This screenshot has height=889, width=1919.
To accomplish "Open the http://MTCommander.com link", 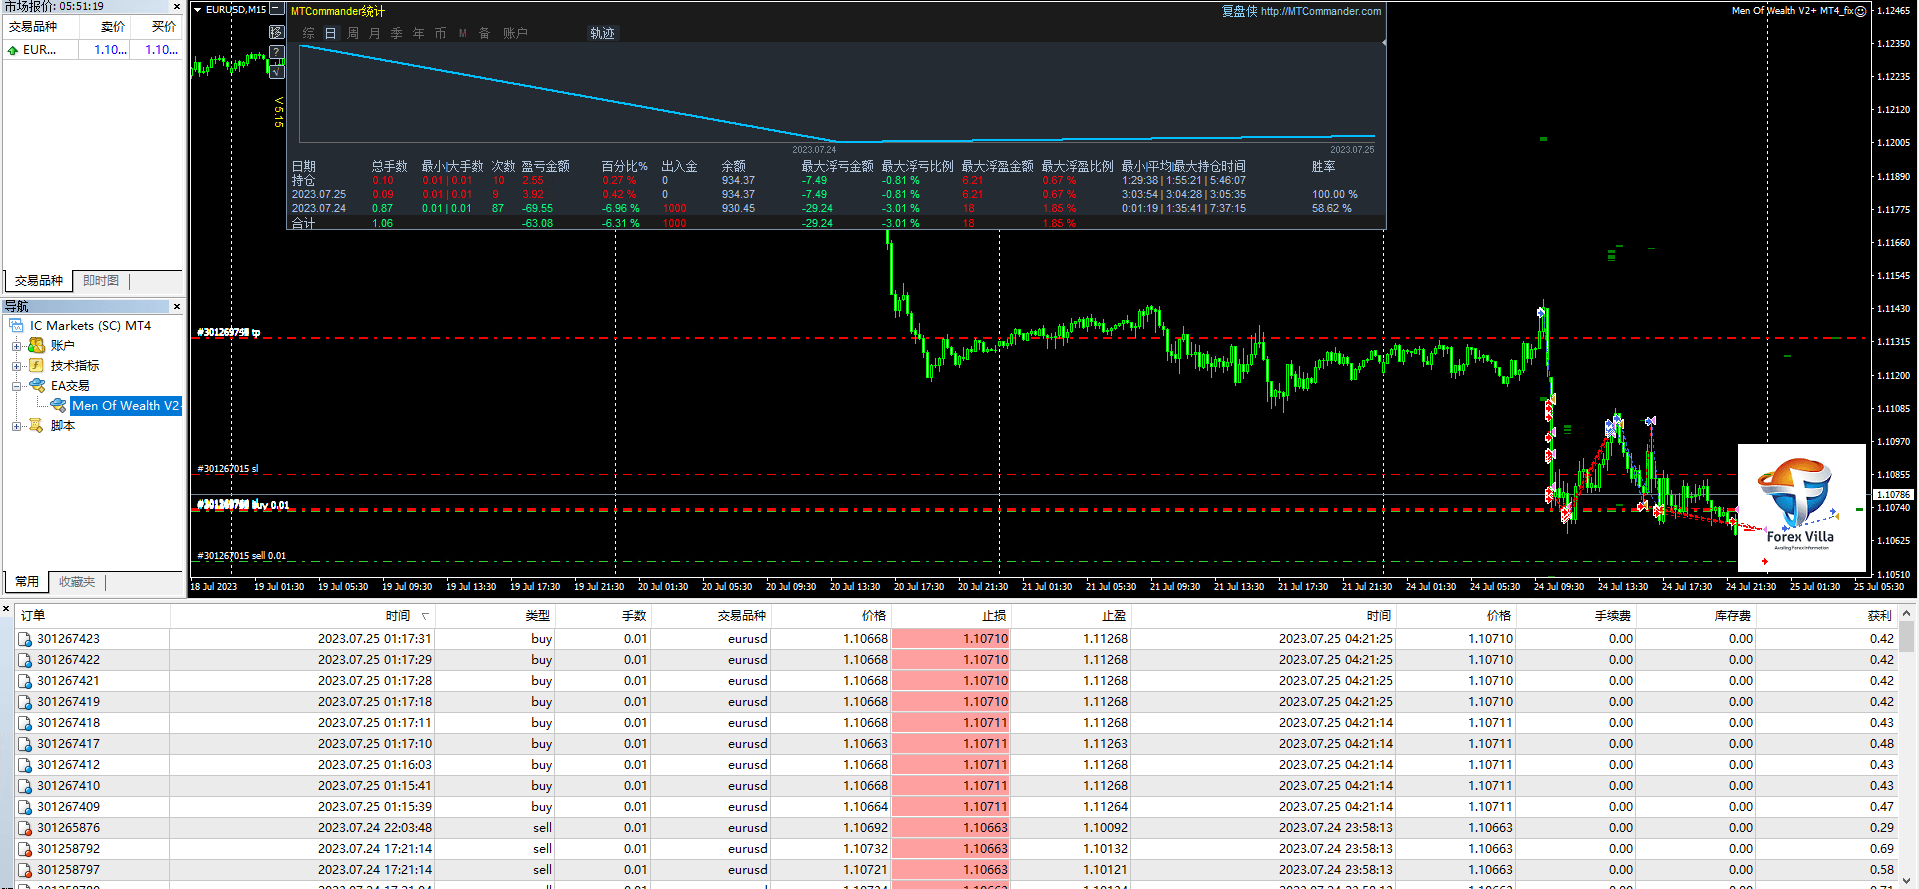I will coord(1320,12).
